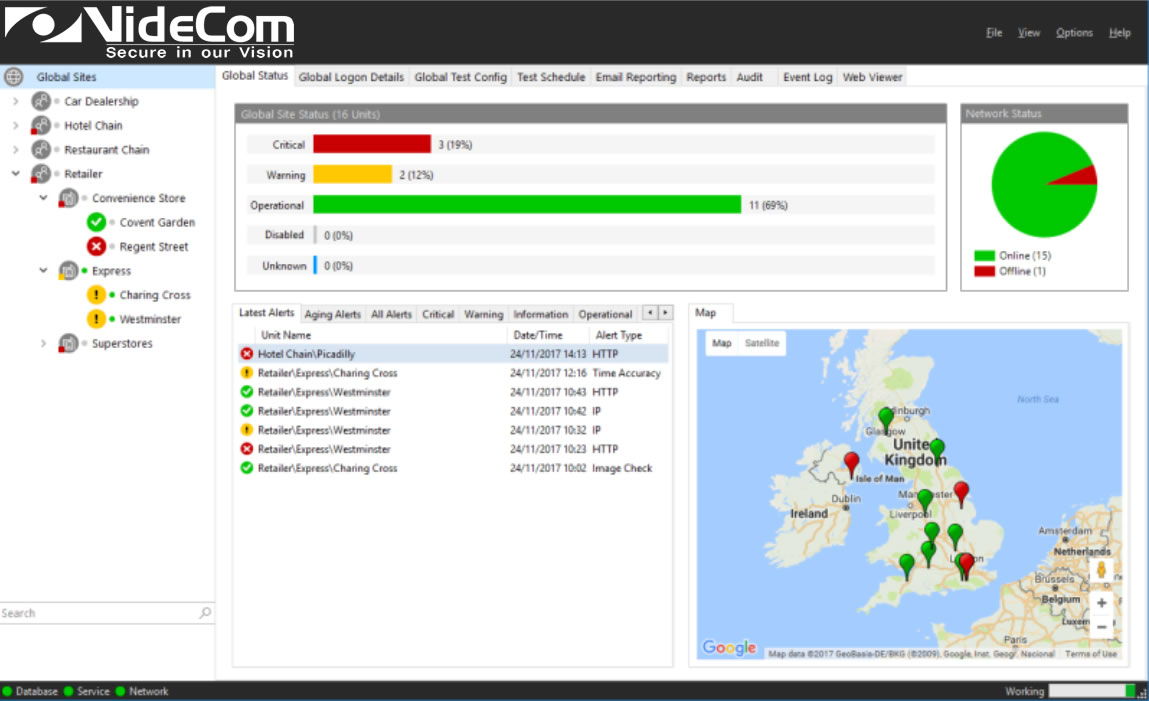Open the Options menu
Image resolution: width=1149 pixels, height=701 pixels.
tap(1074, 33)
